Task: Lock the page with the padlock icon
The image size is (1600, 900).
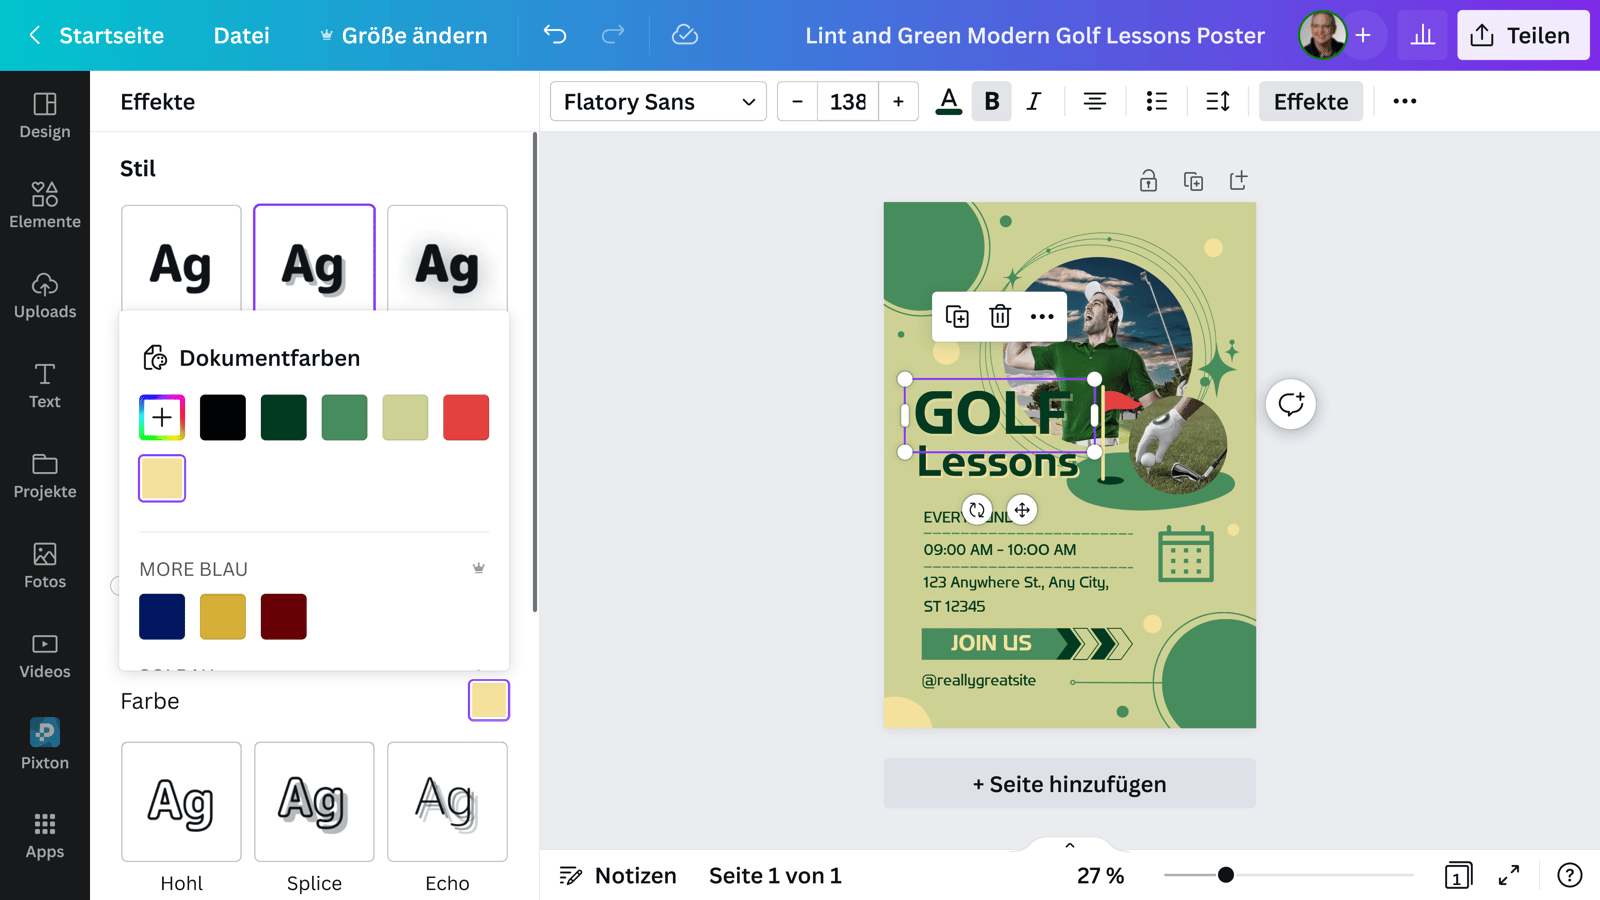Action: coord(1148,181)
